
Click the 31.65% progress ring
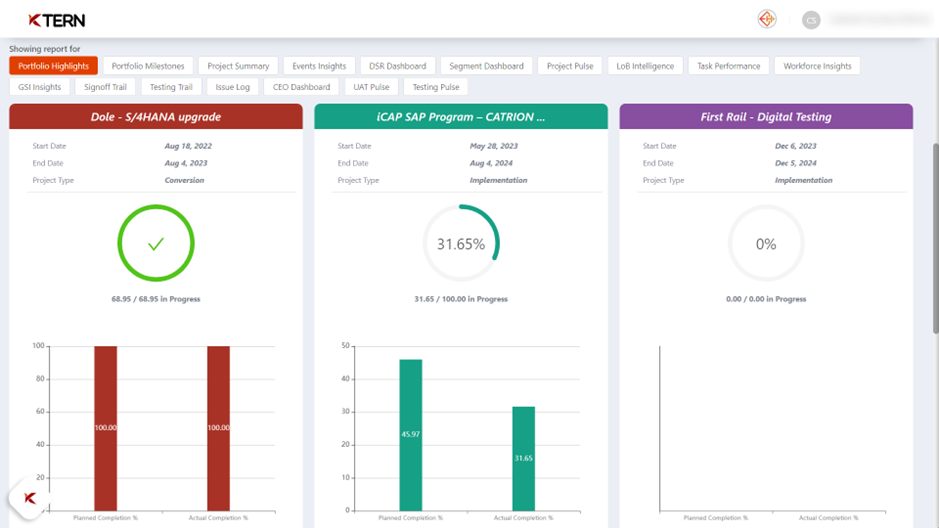click(461, 244)
